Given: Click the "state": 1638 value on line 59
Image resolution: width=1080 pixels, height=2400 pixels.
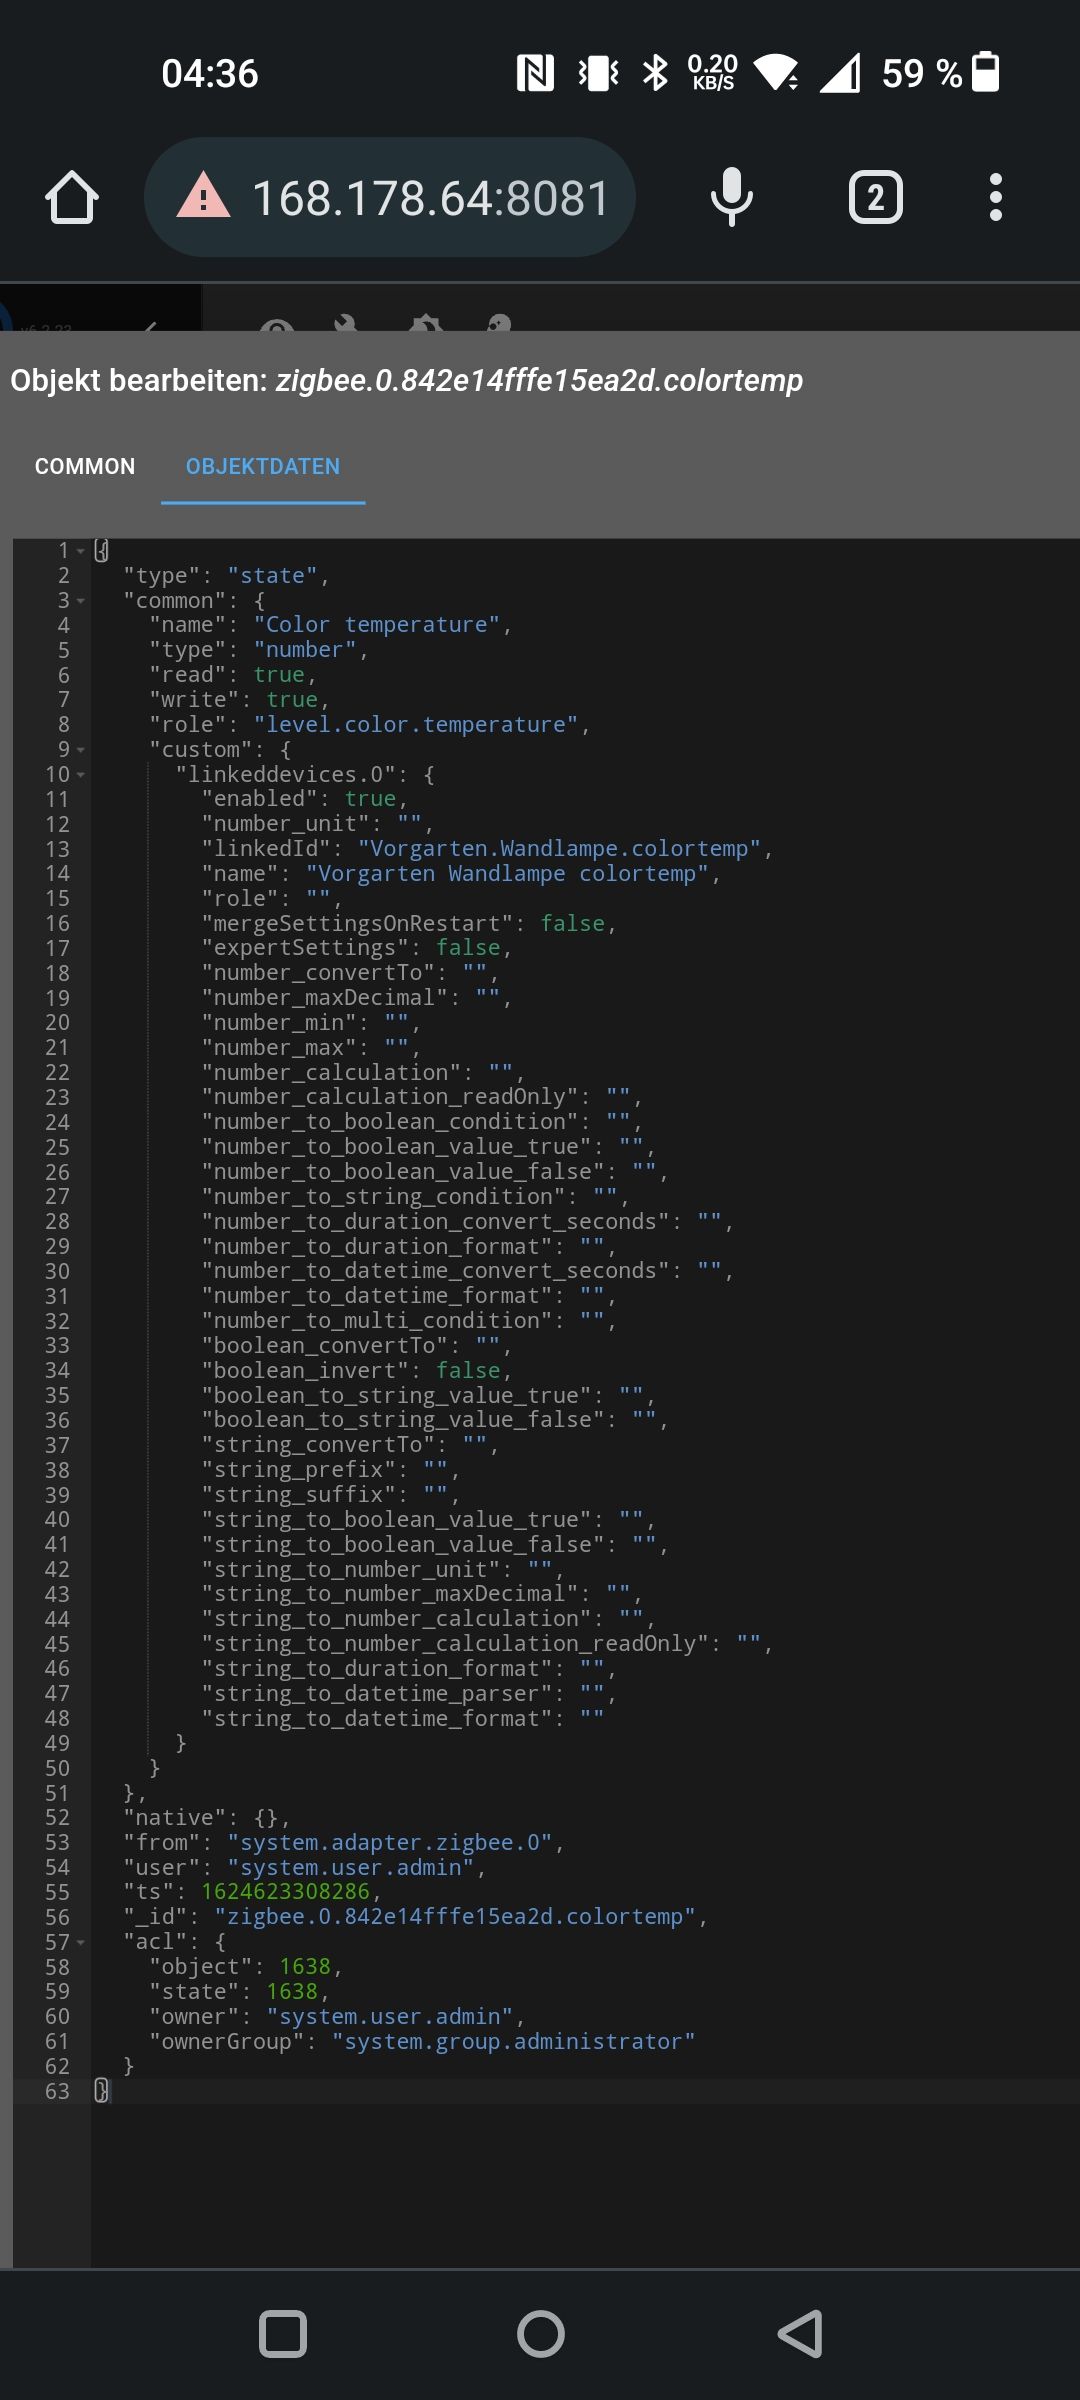Looking at the screenshot, I should click(x=292, y=1992).
